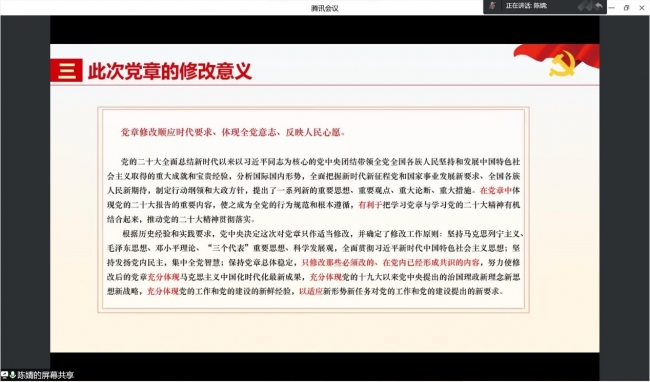
Task: Minimize the Tencent Meeting window
Action: point(612,7)
